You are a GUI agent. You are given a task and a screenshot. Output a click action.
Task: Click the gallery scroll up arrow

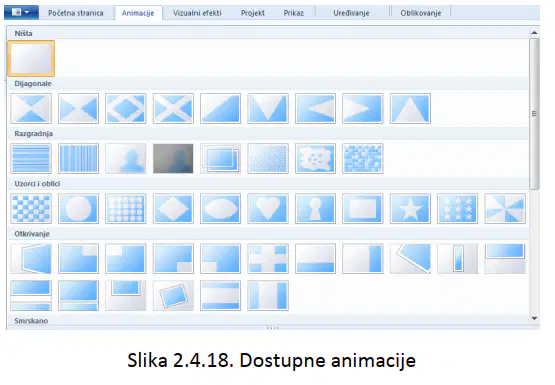click(x=534, y=33)
